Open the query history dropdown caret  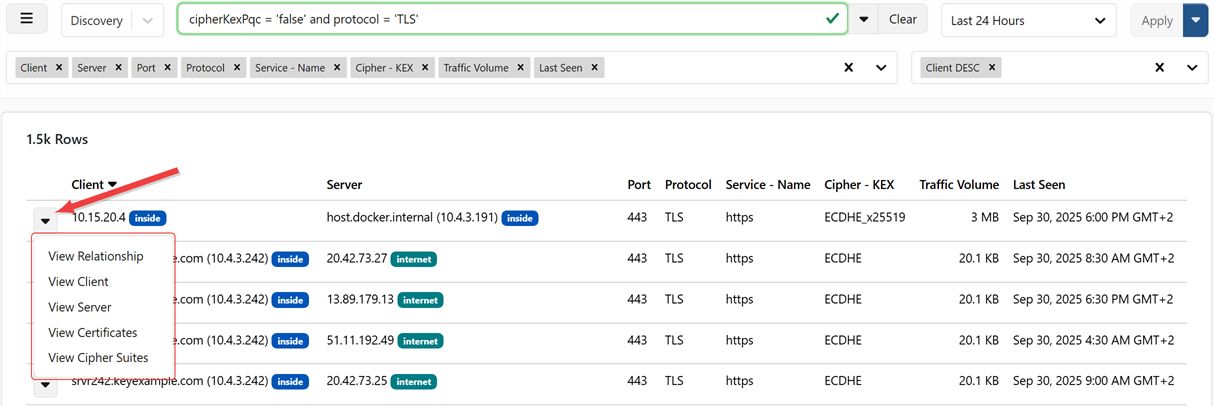(864, 20)
